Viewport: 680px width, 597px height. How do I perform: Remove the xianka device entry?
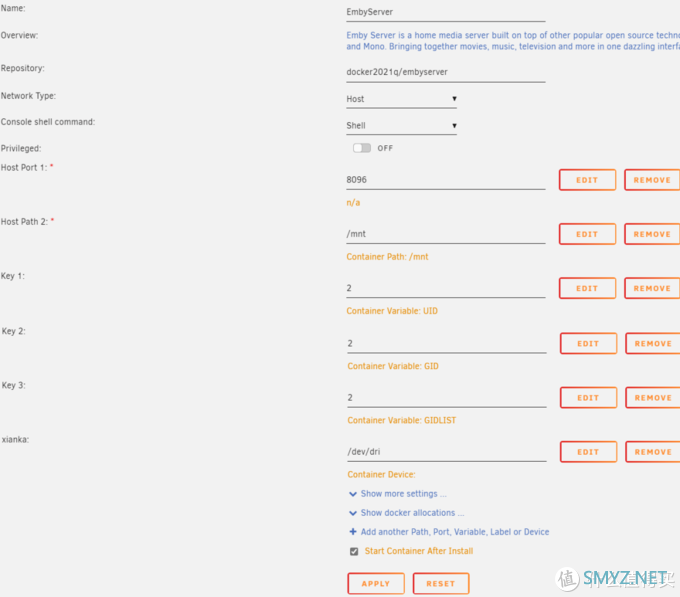tap(653, 452)
